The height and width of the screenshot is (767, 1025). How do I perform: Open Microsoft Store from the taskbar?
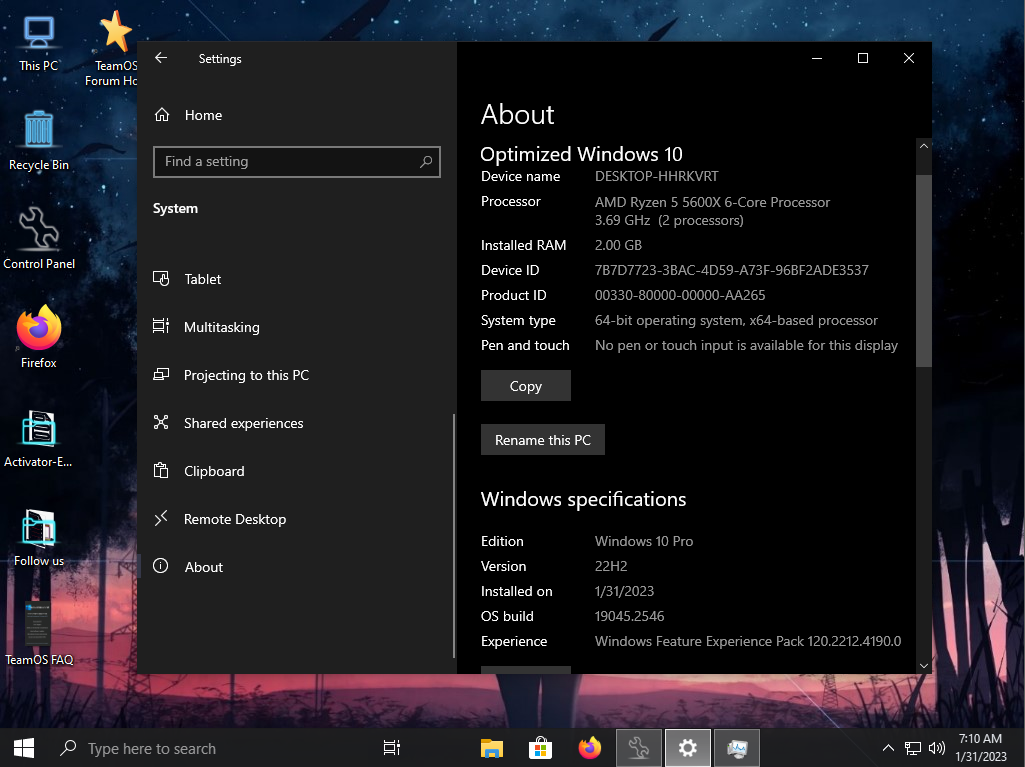point(541,748)
